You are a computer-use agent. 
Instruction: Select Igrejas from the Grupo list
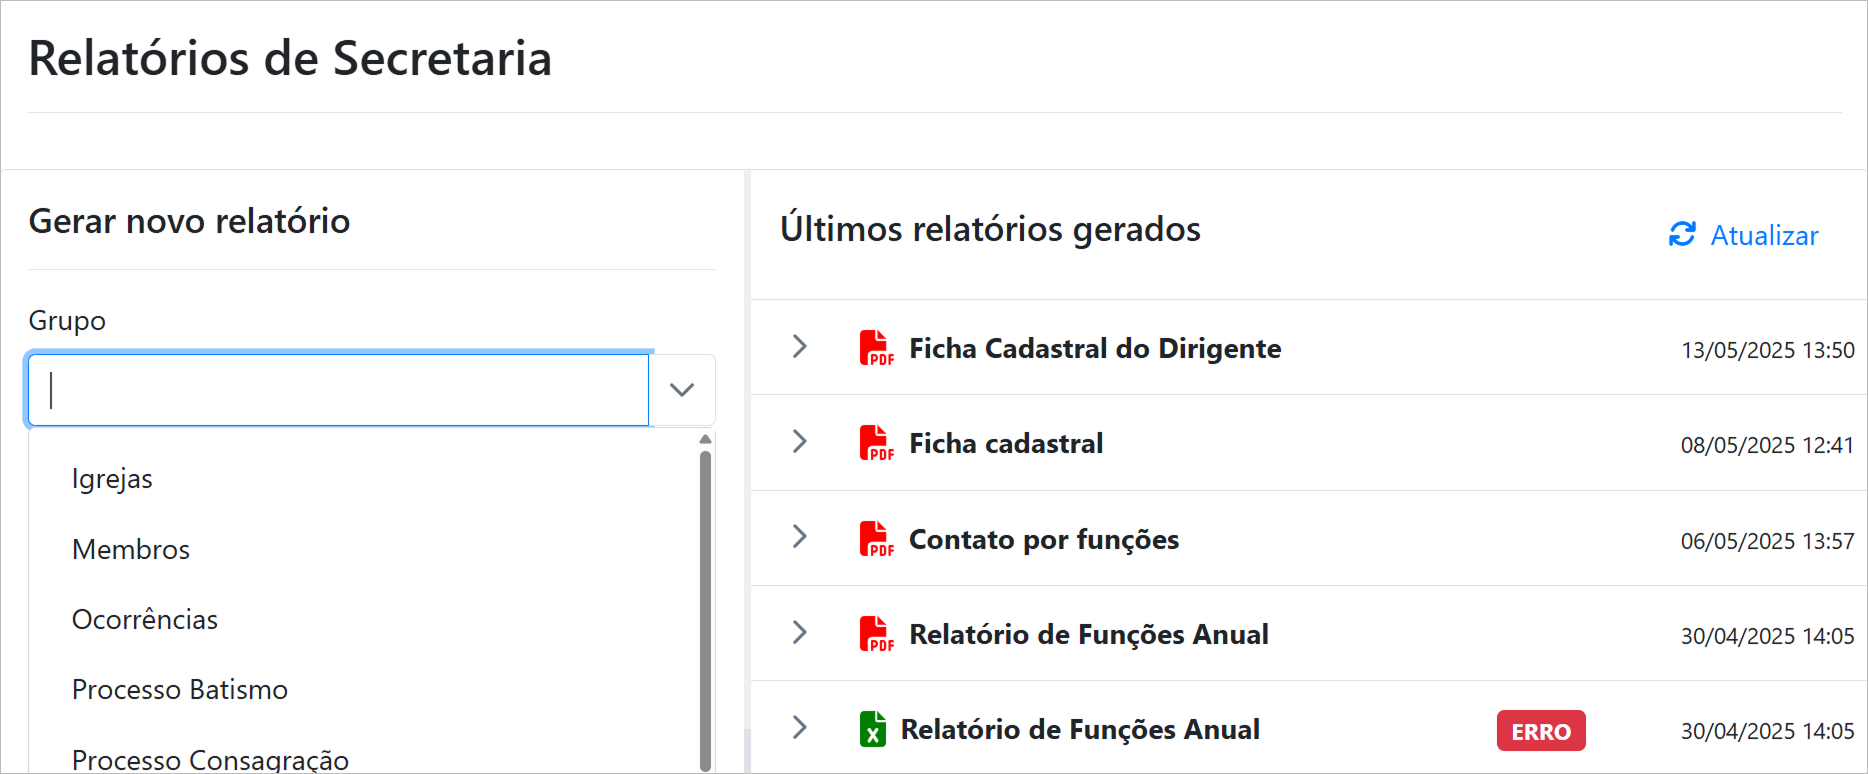tap(112, 479)
